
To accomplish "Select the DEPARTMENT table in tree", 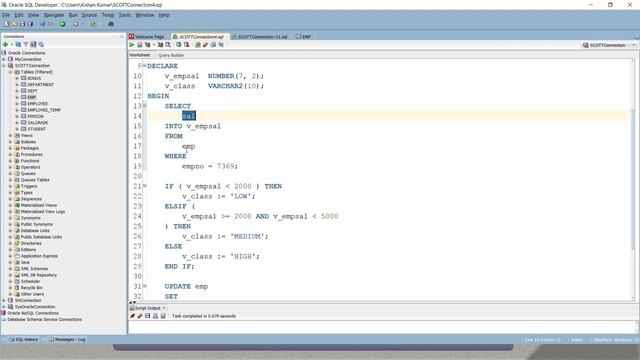I will pyautogui.click(x=40, y=84).
